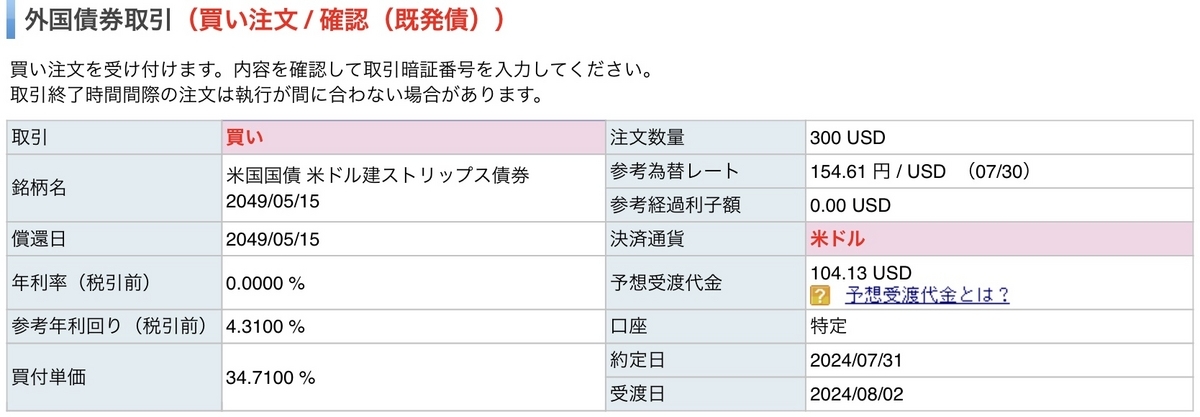Select the redemption date 2049/05/15 value
Screen dimensions: 1200x417
(274, 240)
